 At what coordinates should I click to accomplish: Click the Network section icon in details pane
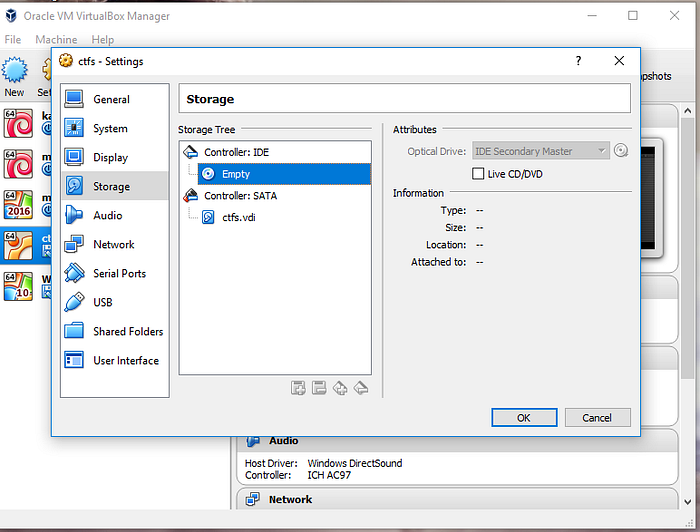(253, 499)
